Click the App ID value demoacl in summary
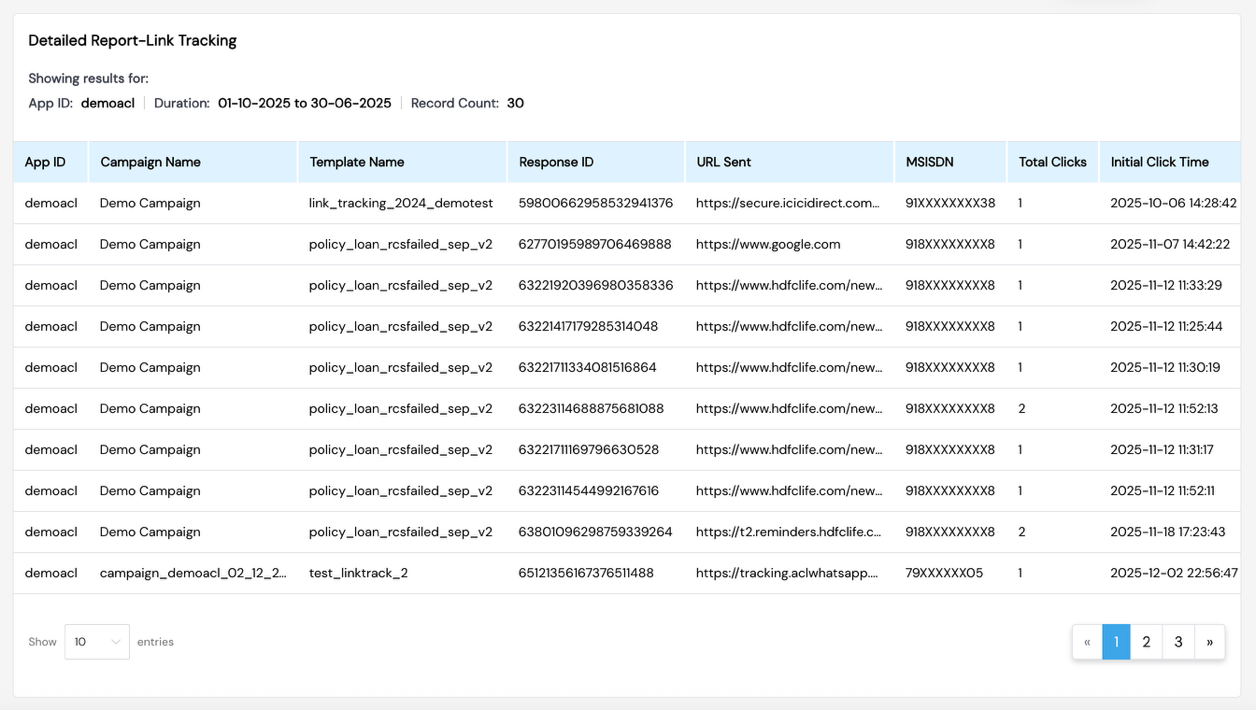This screenshot has width=1256, height=710. pos(108,103)
